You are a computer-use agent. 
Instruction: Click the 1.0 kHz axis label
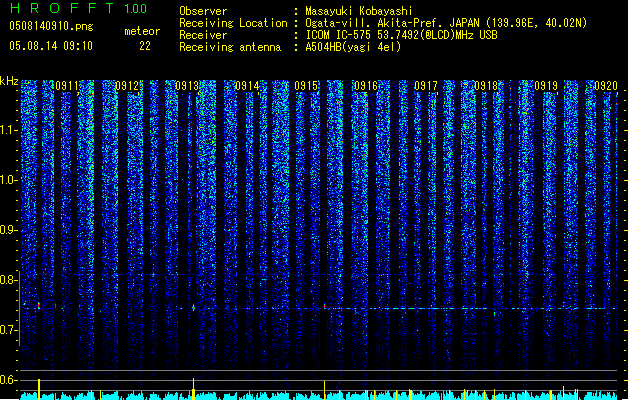coord(9,180)
